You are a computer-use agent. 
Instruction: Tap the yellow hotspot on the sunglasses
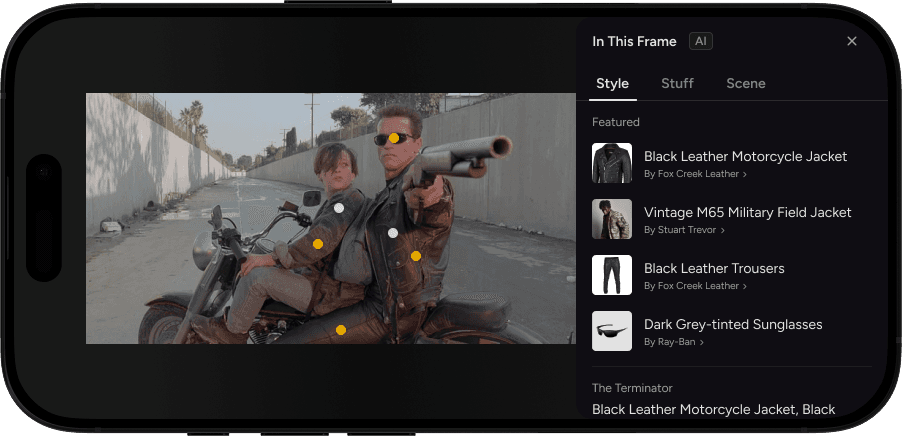393,138
